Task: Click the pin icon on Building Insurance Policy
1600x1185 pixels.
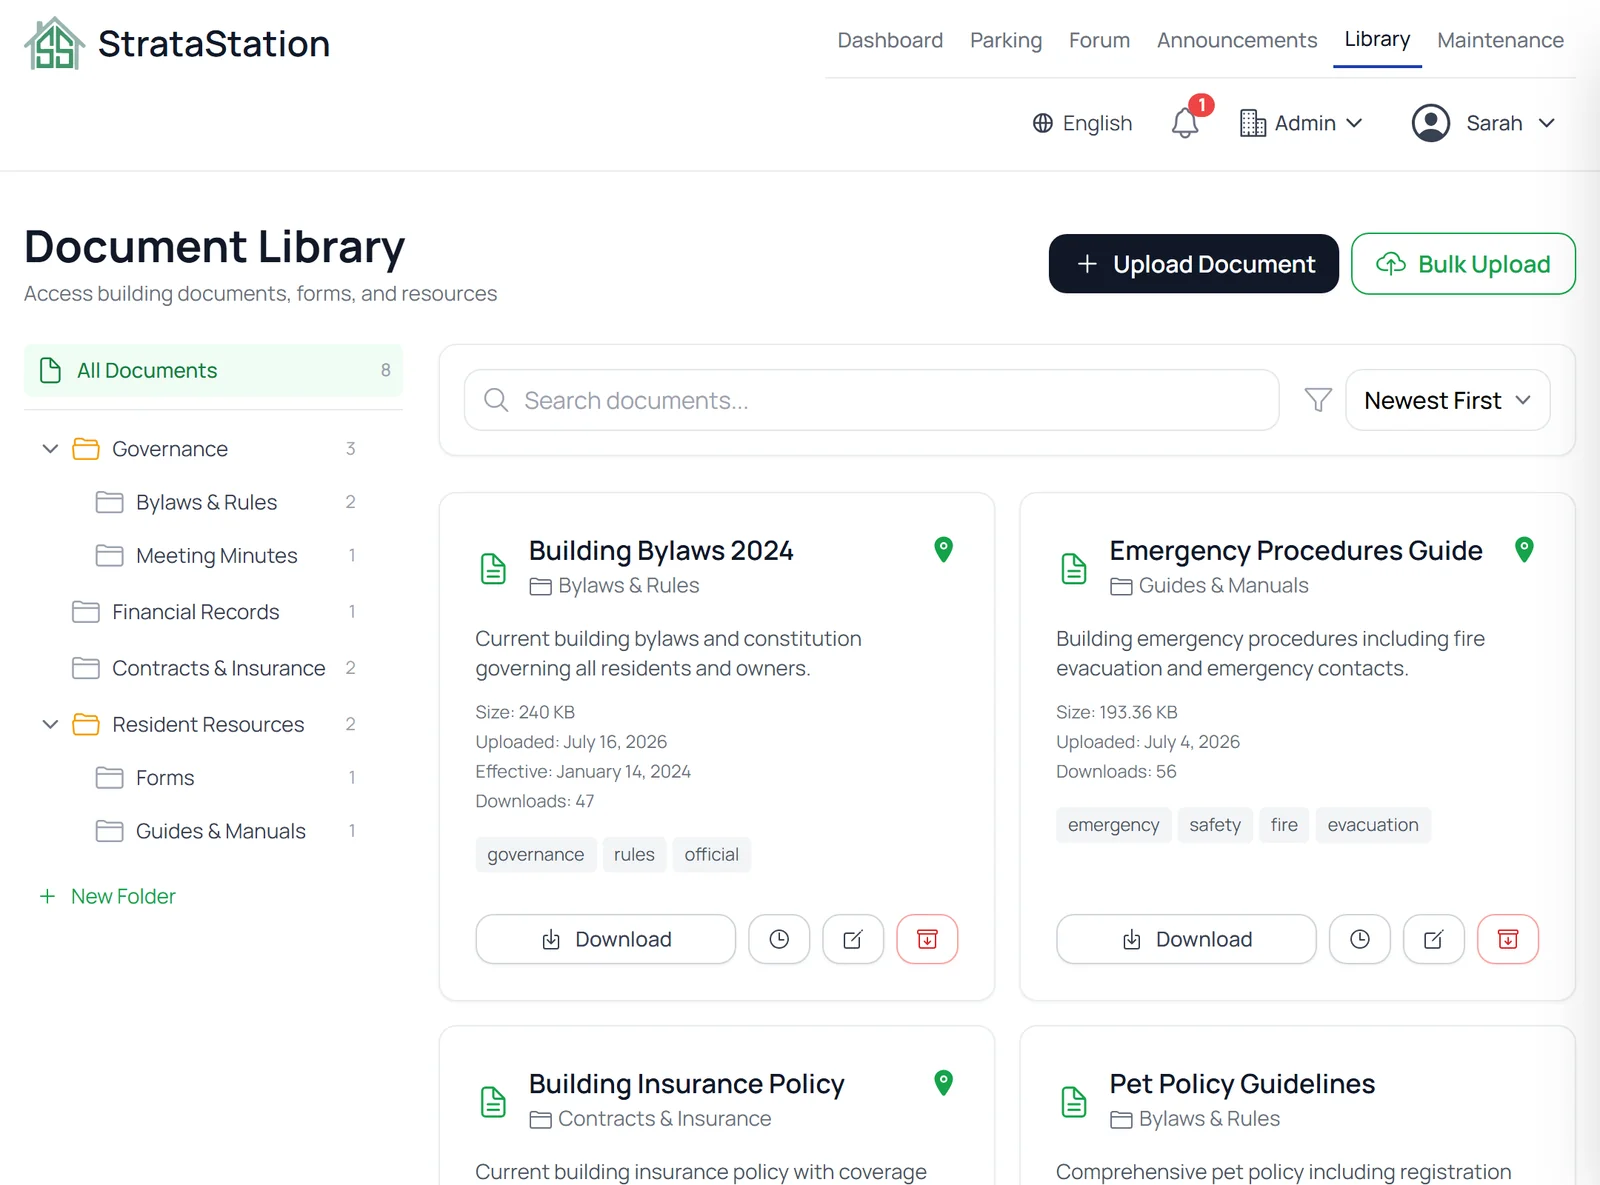Action: coord(943,1082)
